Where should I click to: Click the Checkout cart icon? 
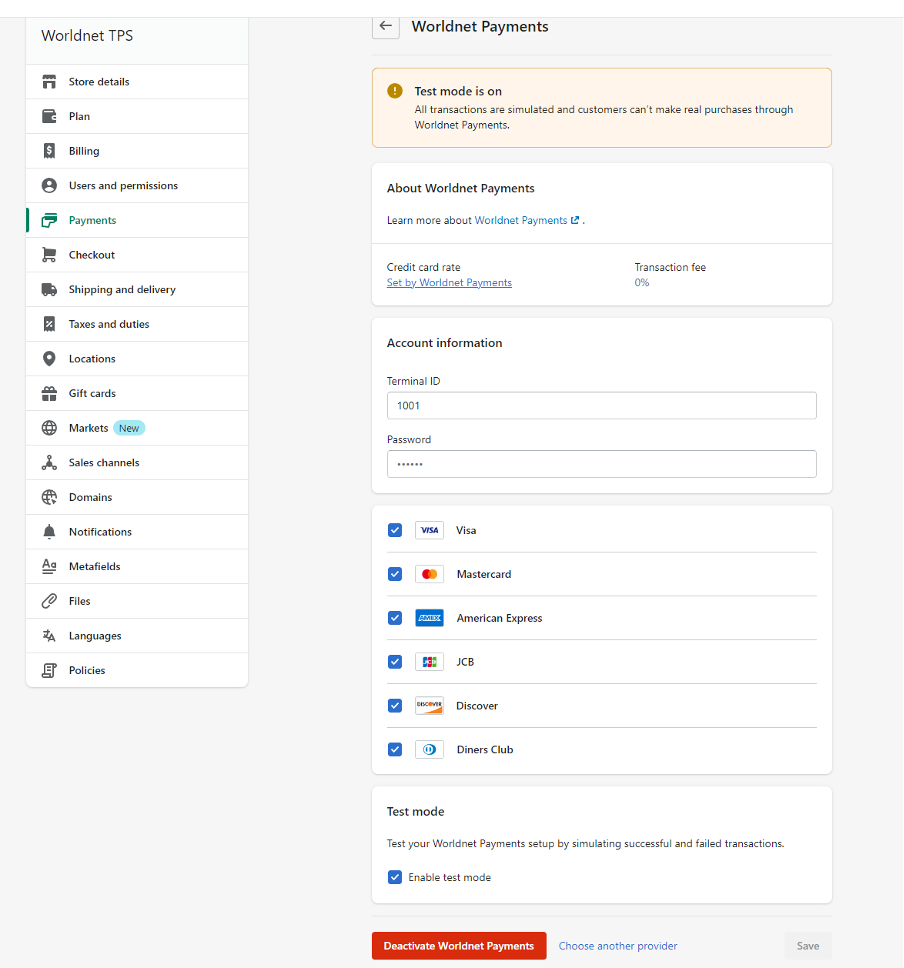pyautogui.click(x=49, y=255)
